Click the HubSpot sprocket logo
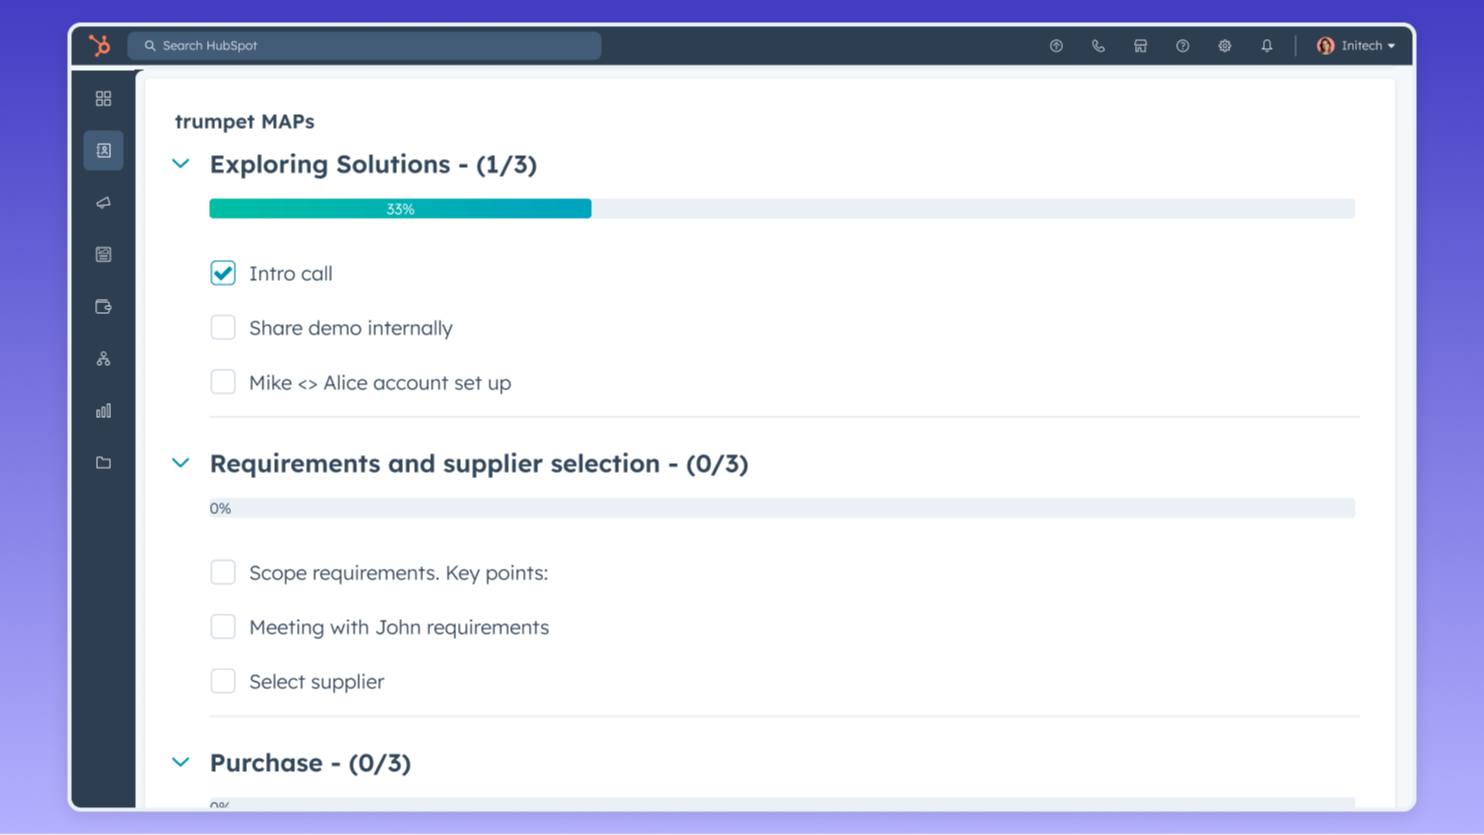This screenshot has height=835, width=1484. tap(99, 45)
